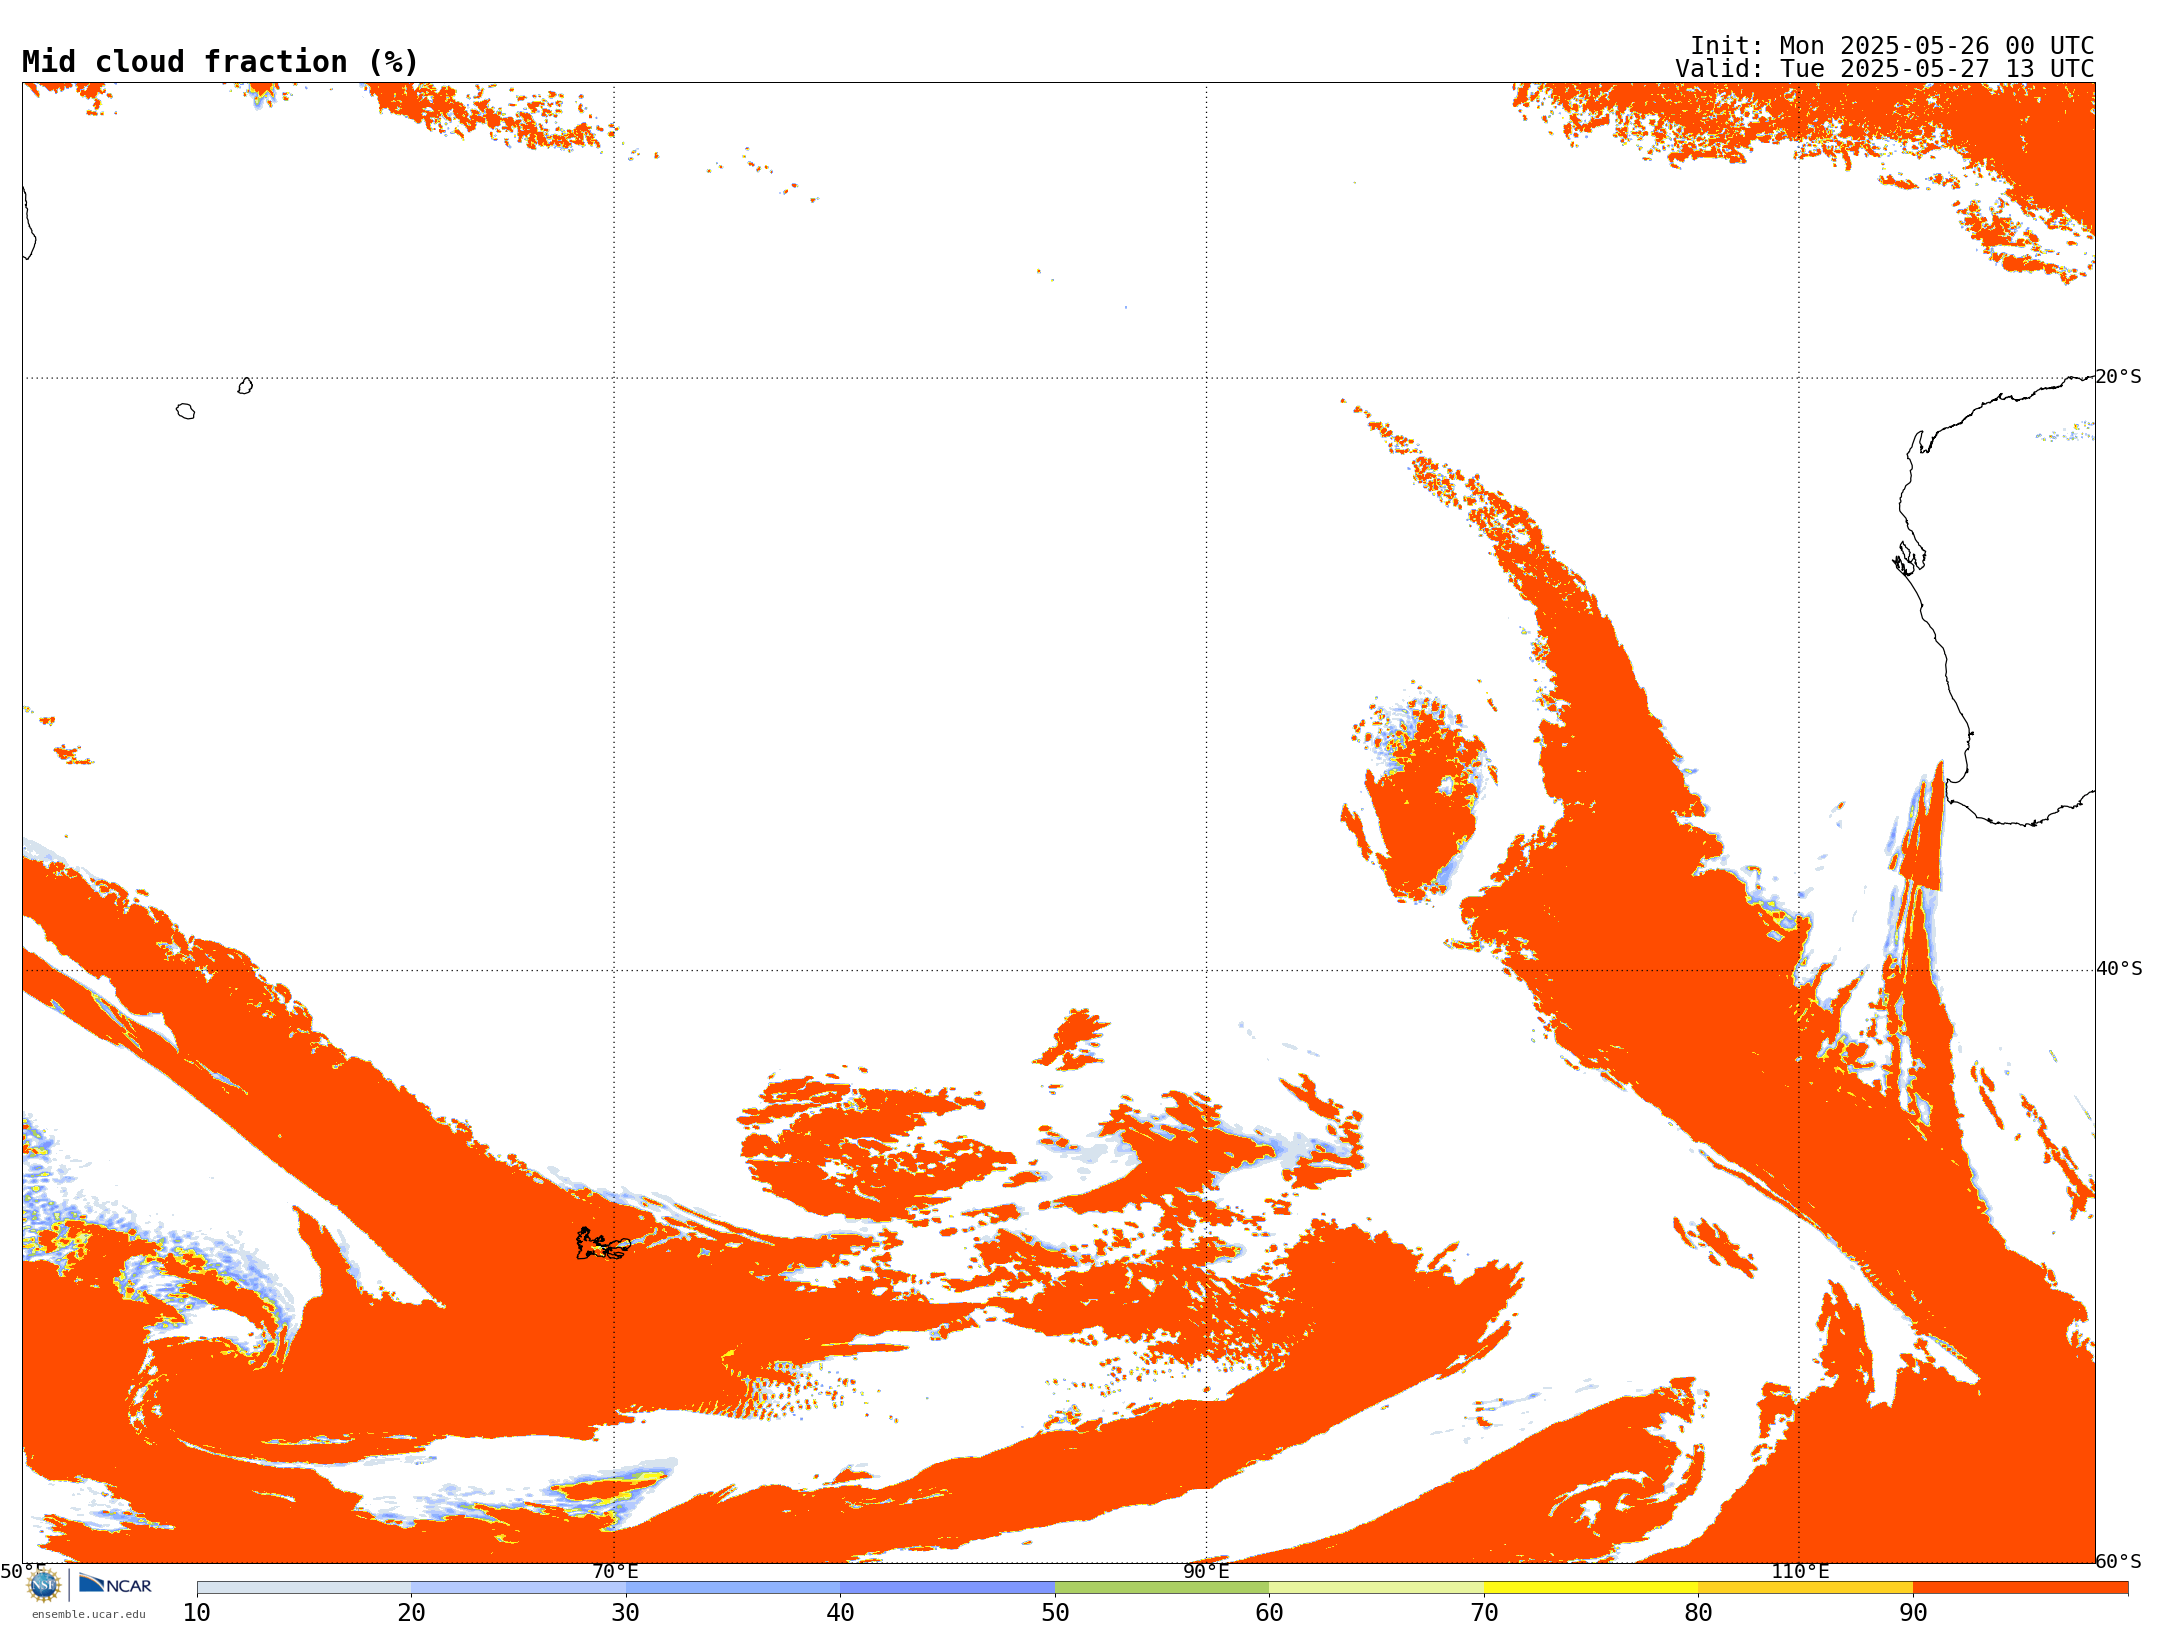The width and height of the screenshot is (2160, 1626).
Task: Pick the 10-20 pale gray-blue colorbar segment
Action: [x=304, y=1588]
